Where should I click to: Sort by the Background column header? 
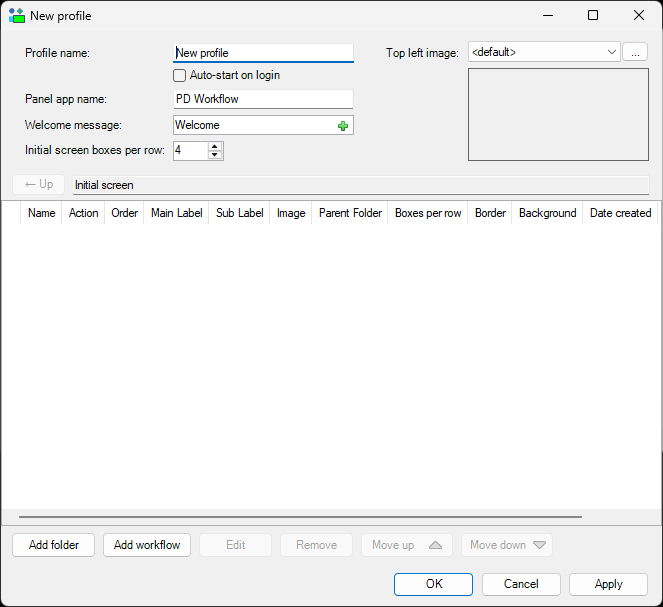pos(548,213)
